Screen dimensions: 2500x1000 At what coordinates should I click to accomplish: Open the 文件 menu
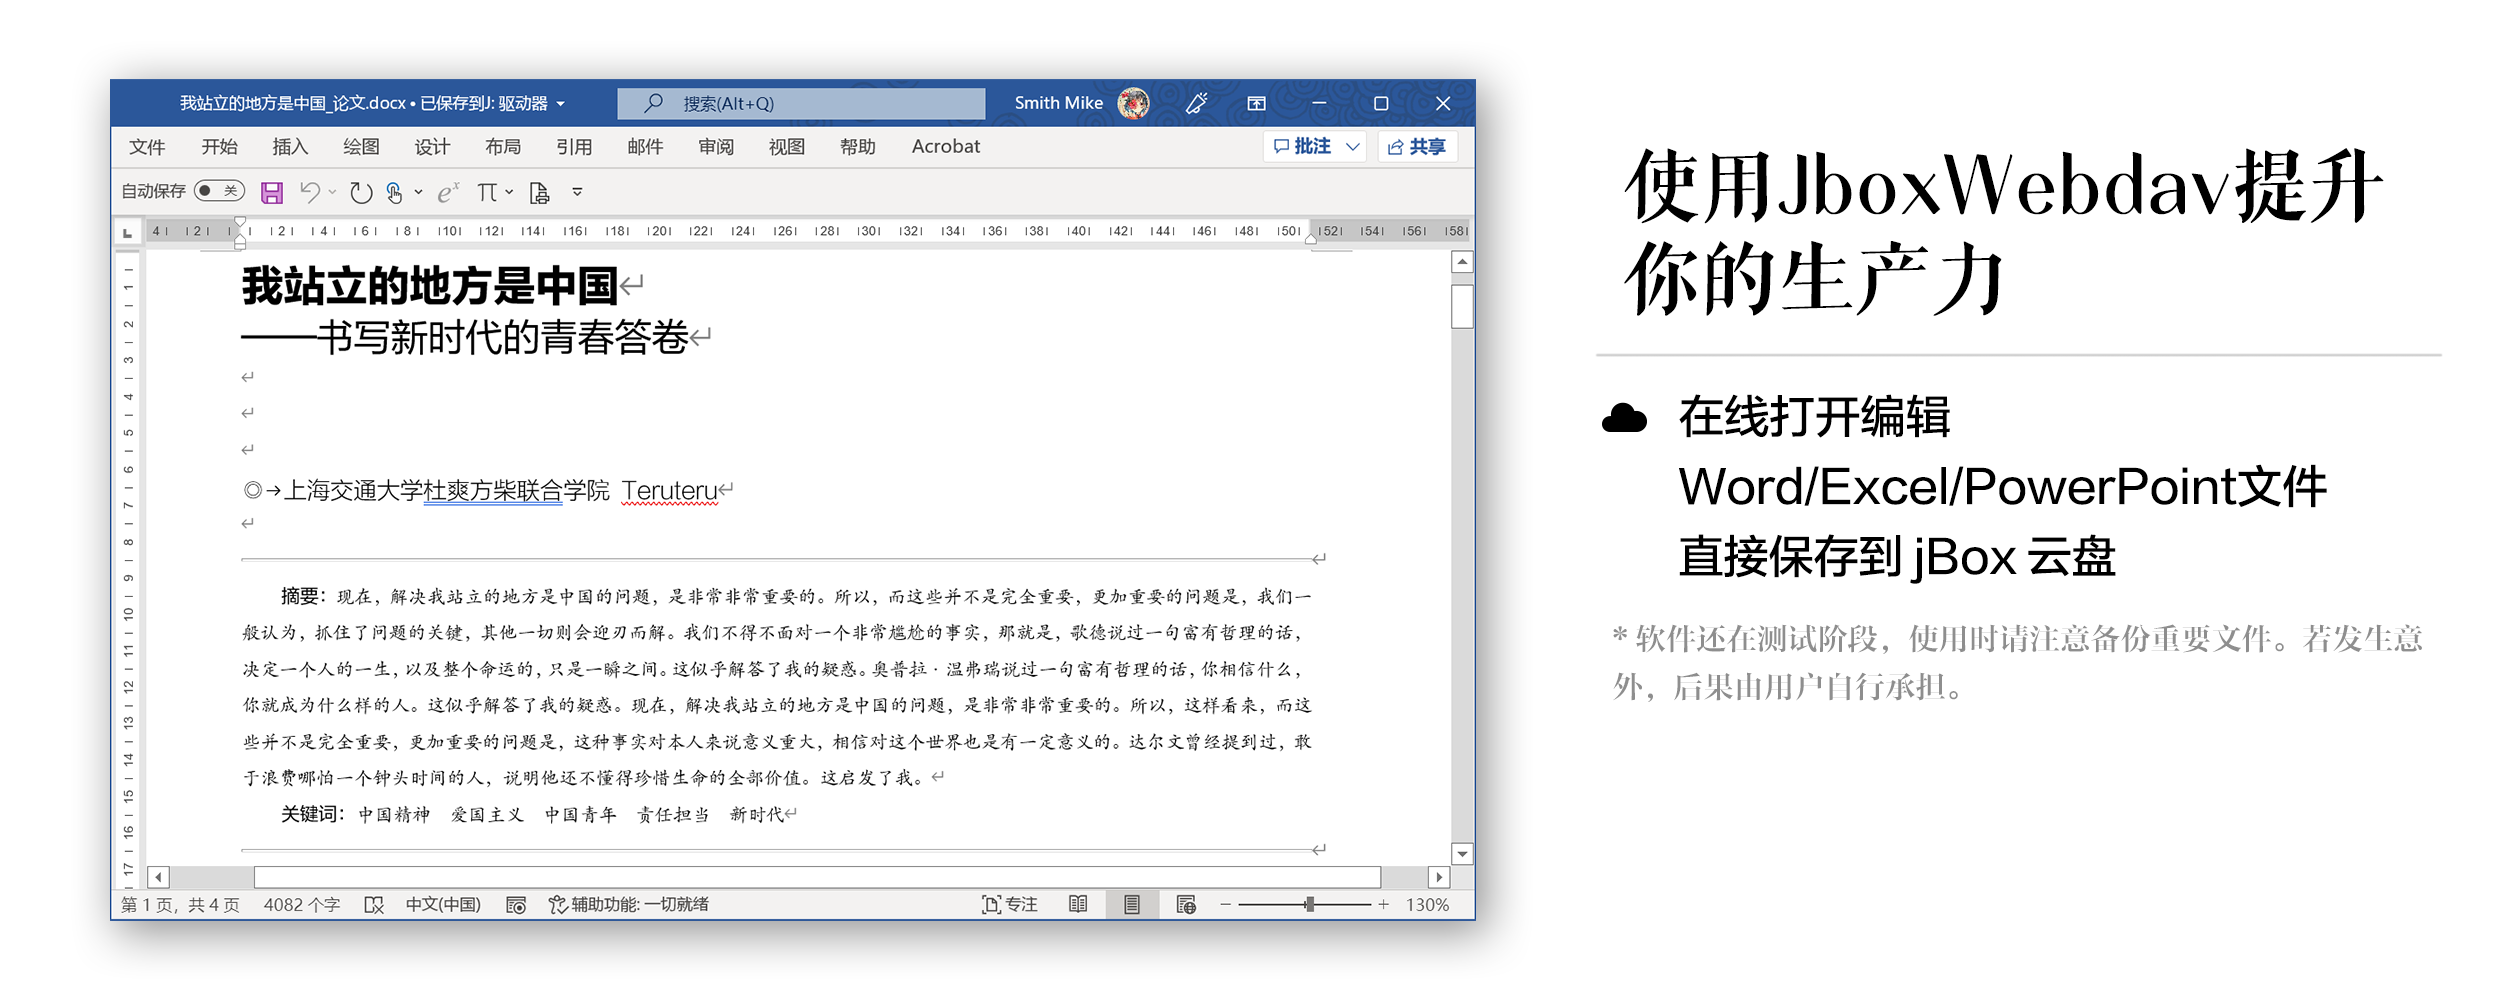coord(147,147)
